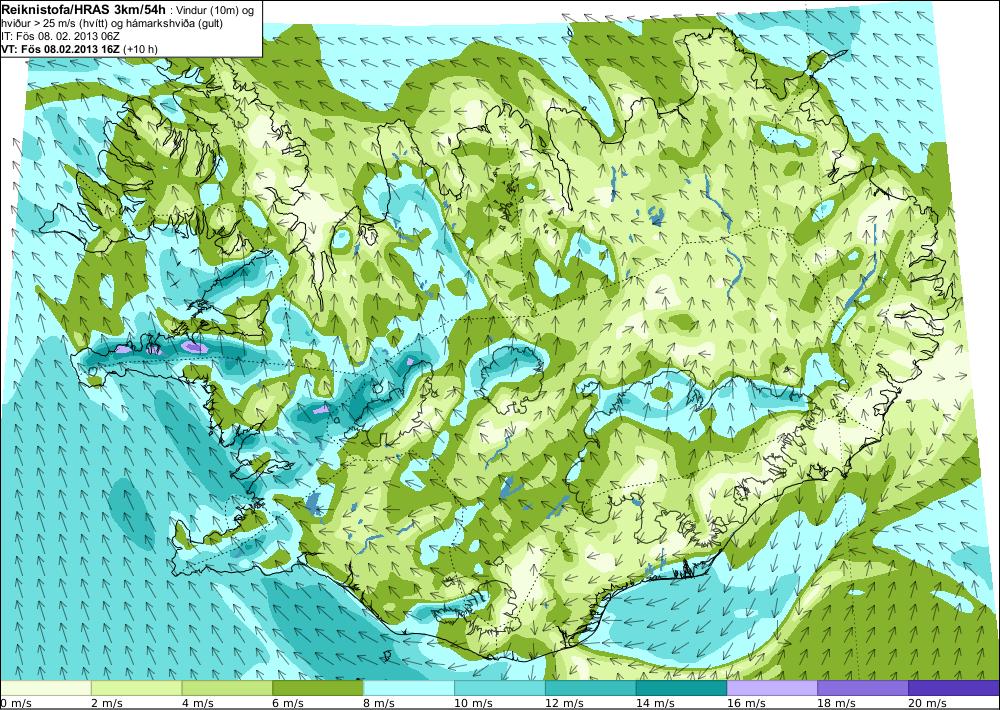The width and height of the screenshot is (1000, 710).
Task: Click the '2 m/s' legend label
Action: point(107,703)
